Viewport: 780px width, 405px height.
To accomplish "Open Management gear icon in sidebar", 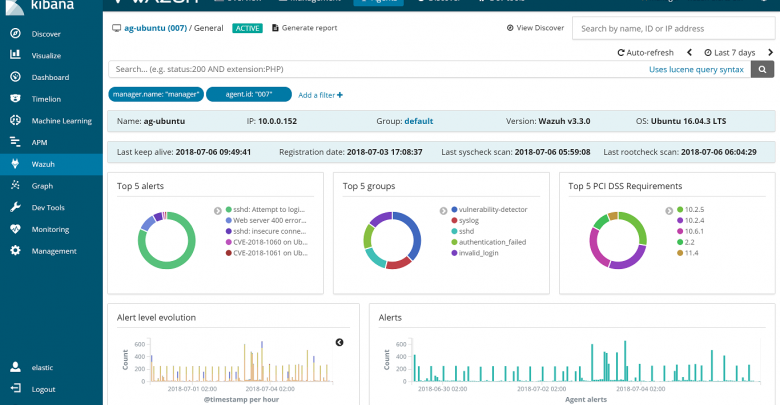I will pos(15,251).
